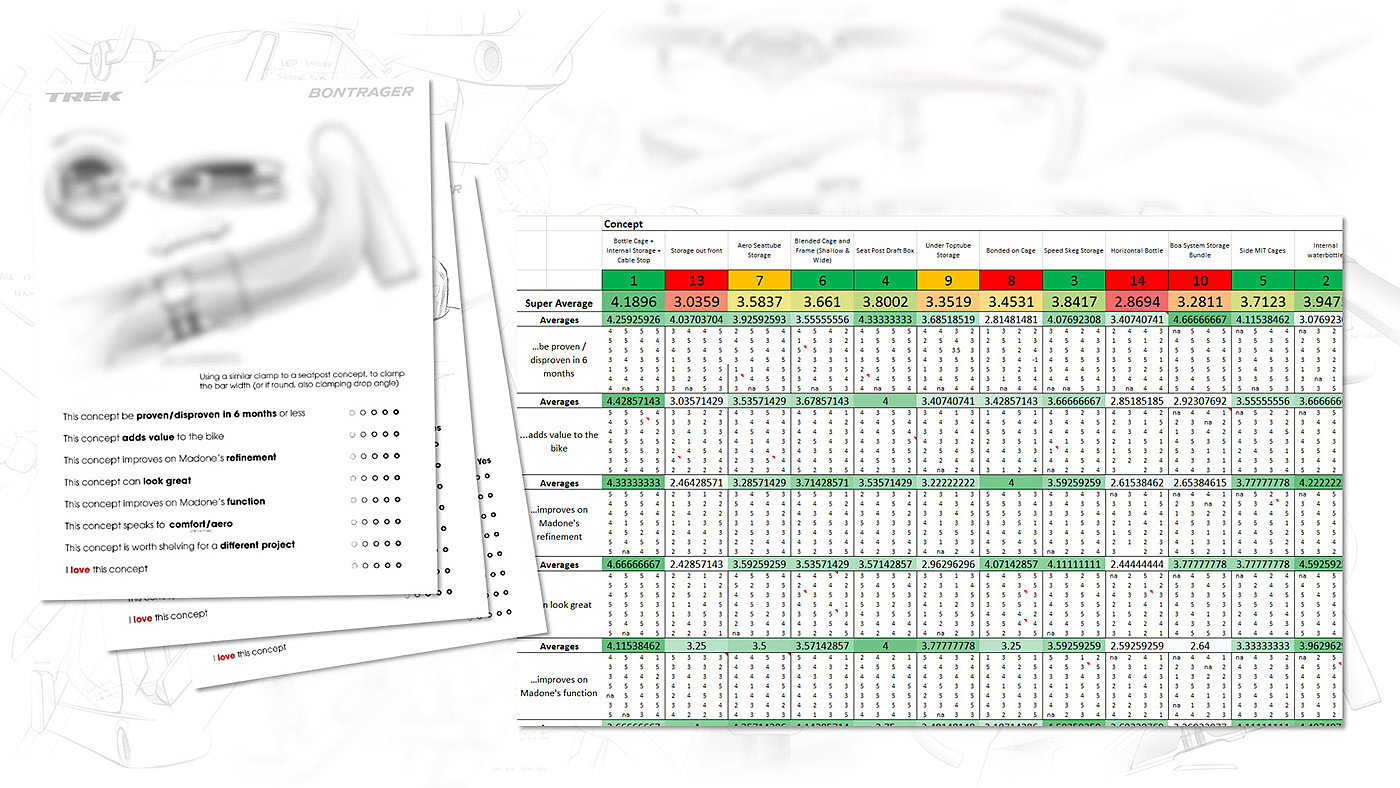Click the Super Average value 4.1896

(x=632, y=302)
